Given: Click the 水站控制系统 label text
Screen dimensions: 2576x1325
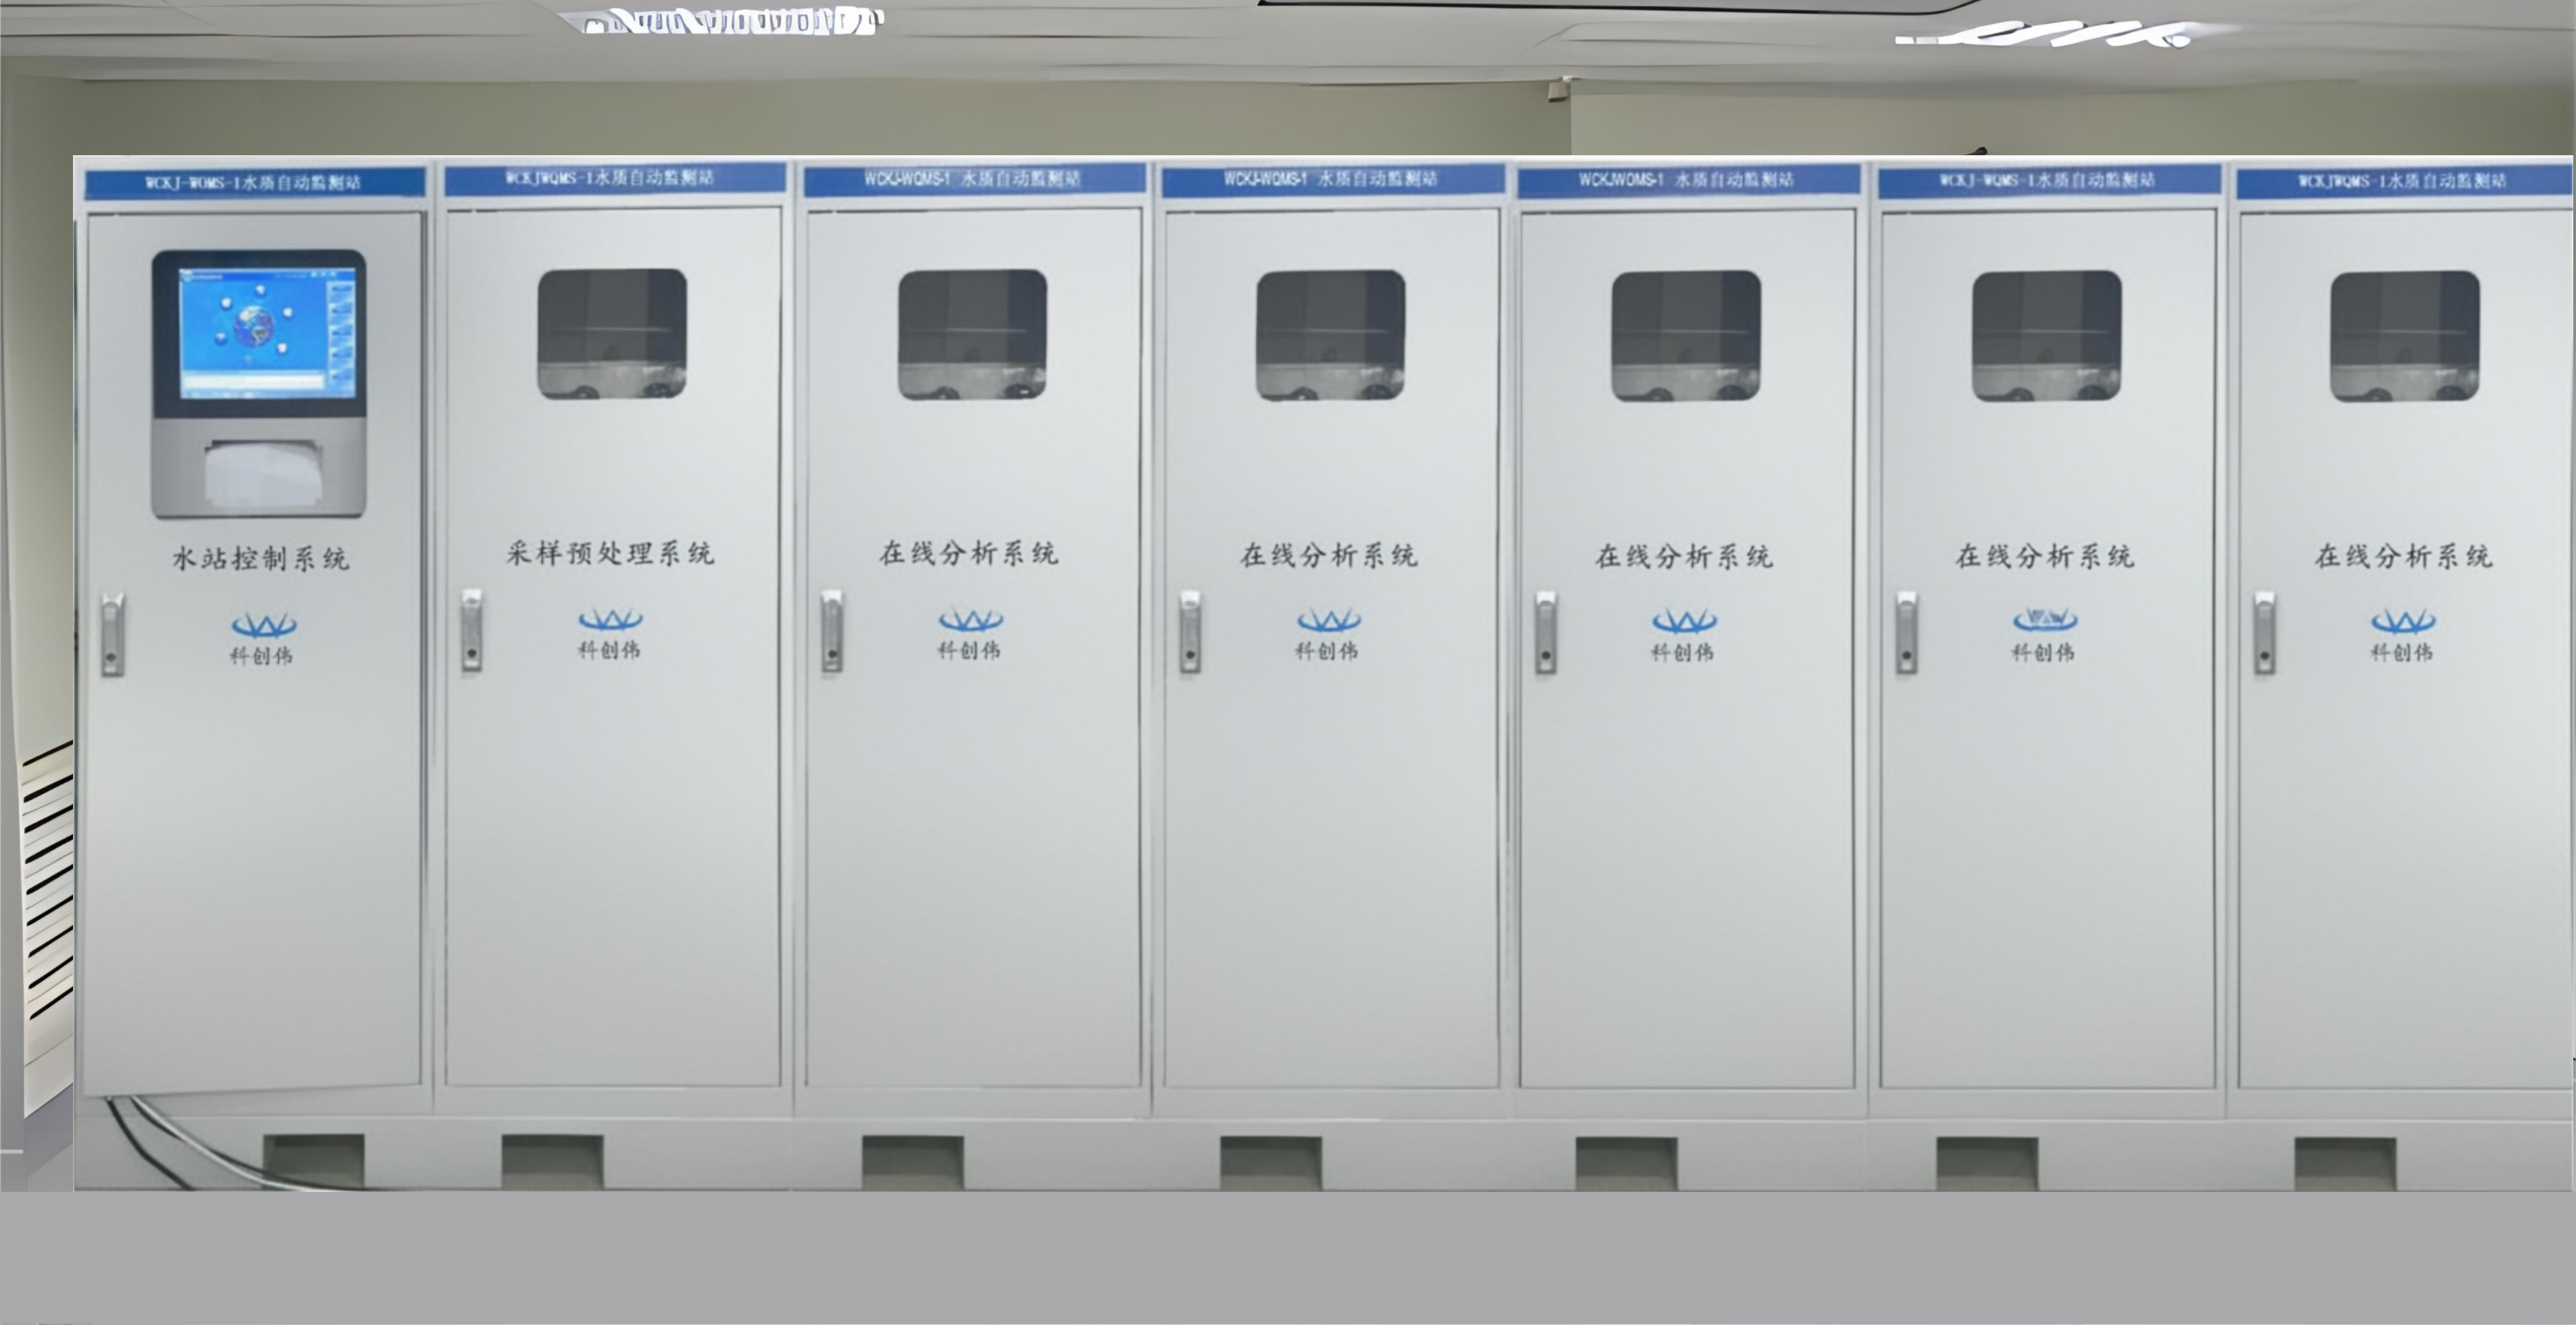Looking at the screenshot, I should coord(260,558).
